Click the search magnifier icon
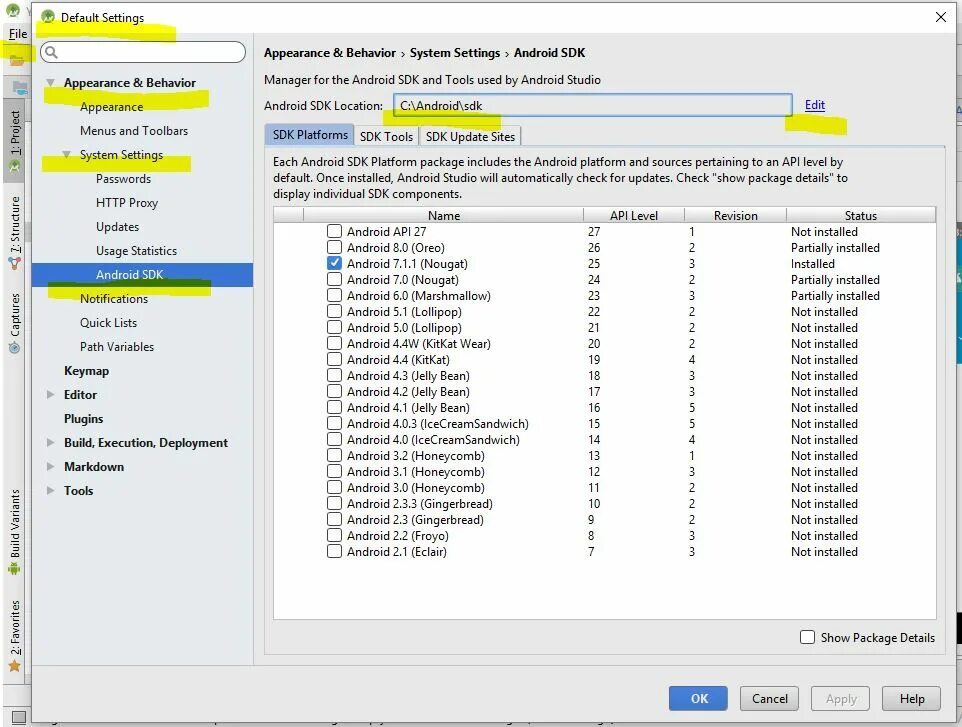The height and width of the screenshot is (727, 962). 52,52
